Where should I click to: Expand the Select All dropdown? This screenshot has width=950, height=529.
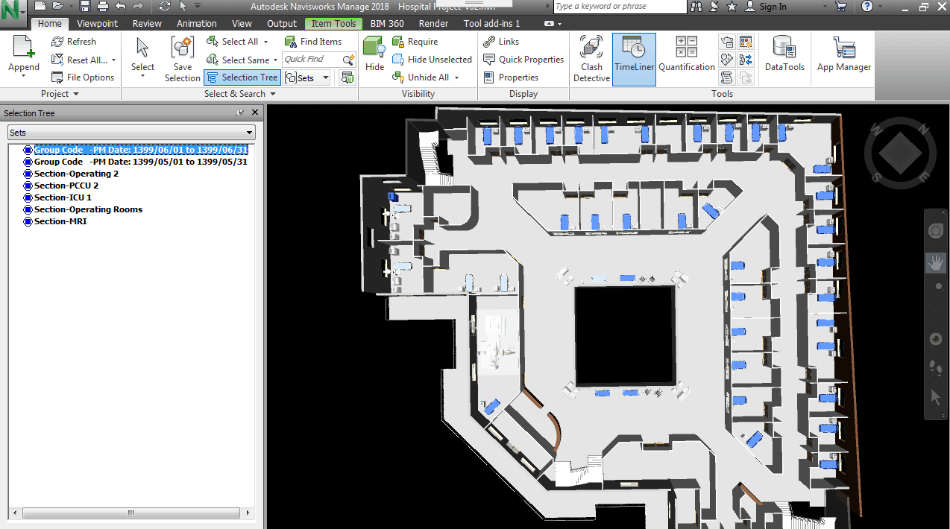click(266, 42)
